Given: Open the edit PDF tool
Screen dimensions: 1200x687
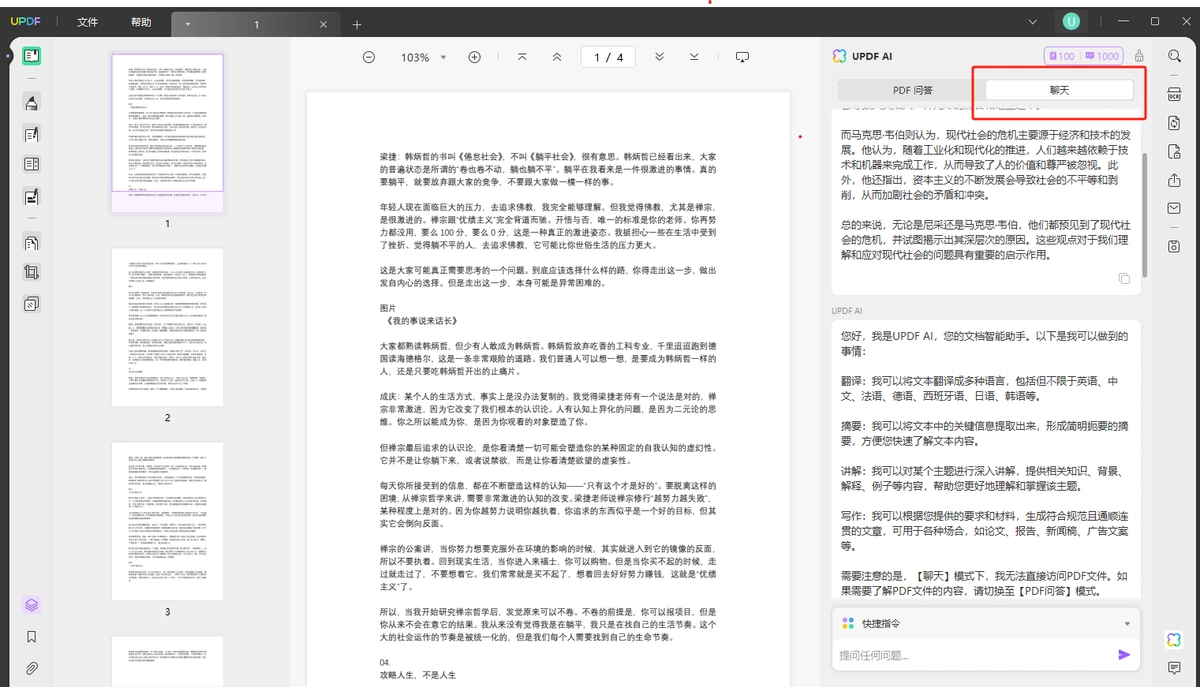Looking at the screenshot, I should point(31,134).
